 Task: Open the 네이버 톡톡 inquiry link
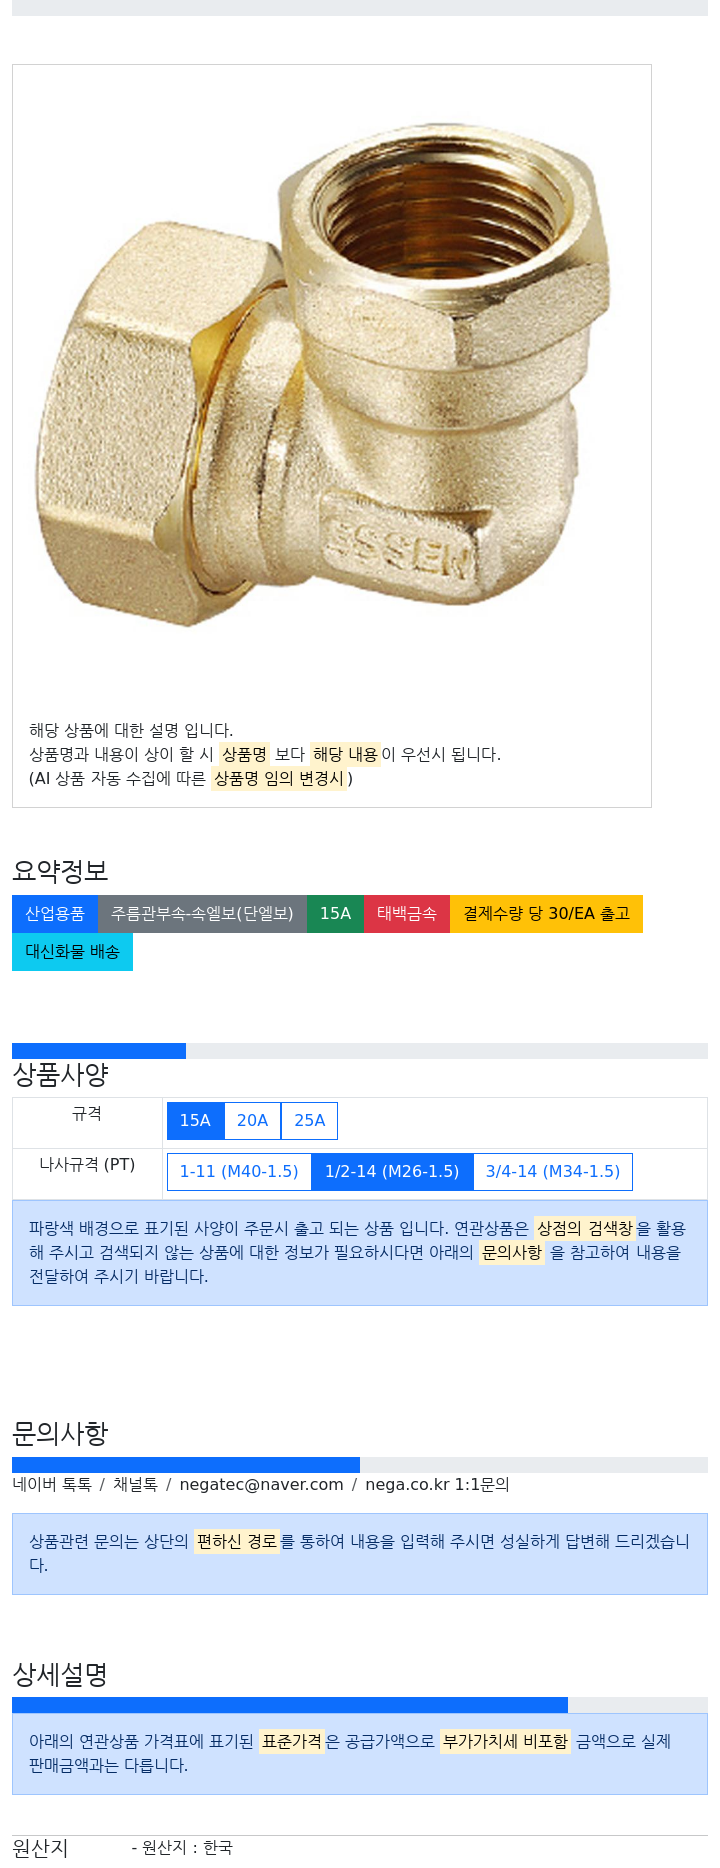pos(52,1485)
